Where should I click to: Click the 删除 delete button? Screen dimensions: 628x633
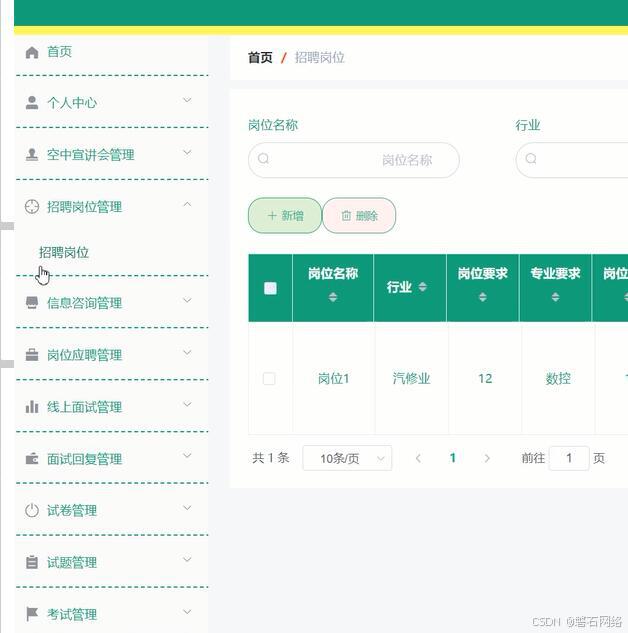tap(359, 216)
